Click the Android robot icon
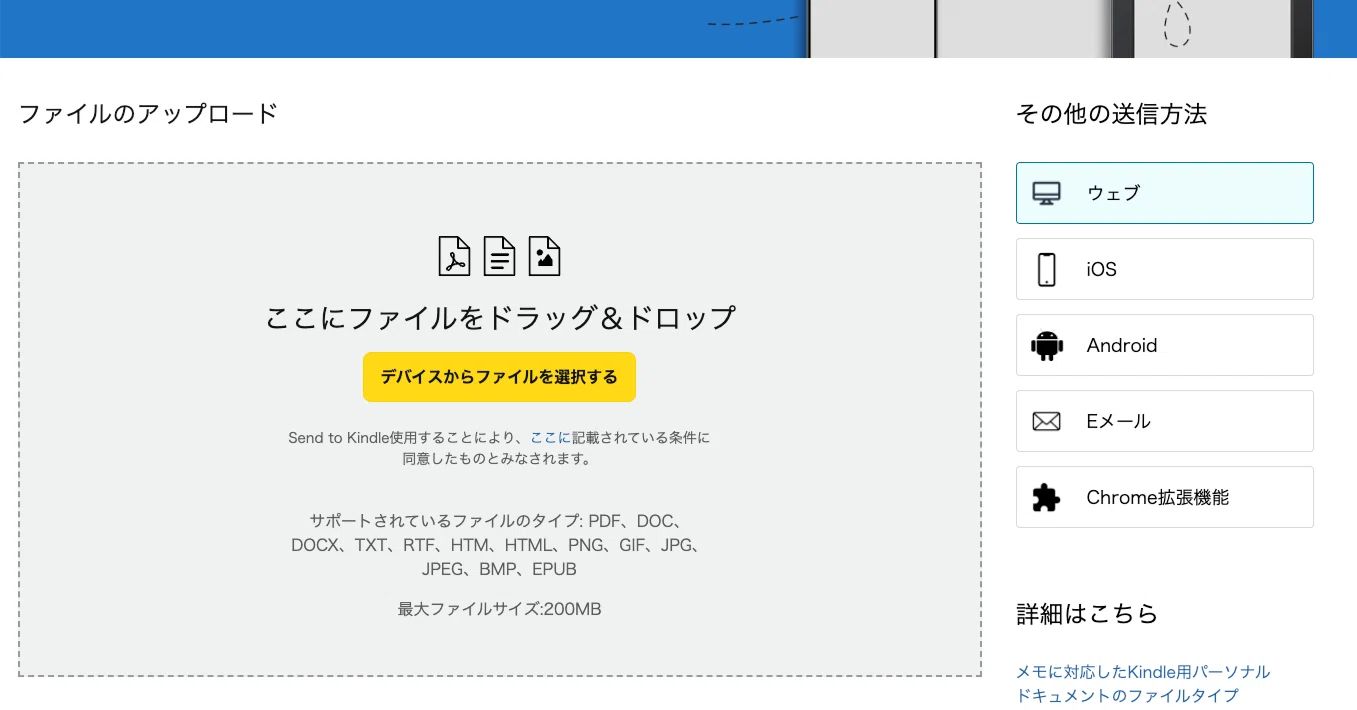Viewport: 1357px width, 710px height. (x=1046, y=345)
